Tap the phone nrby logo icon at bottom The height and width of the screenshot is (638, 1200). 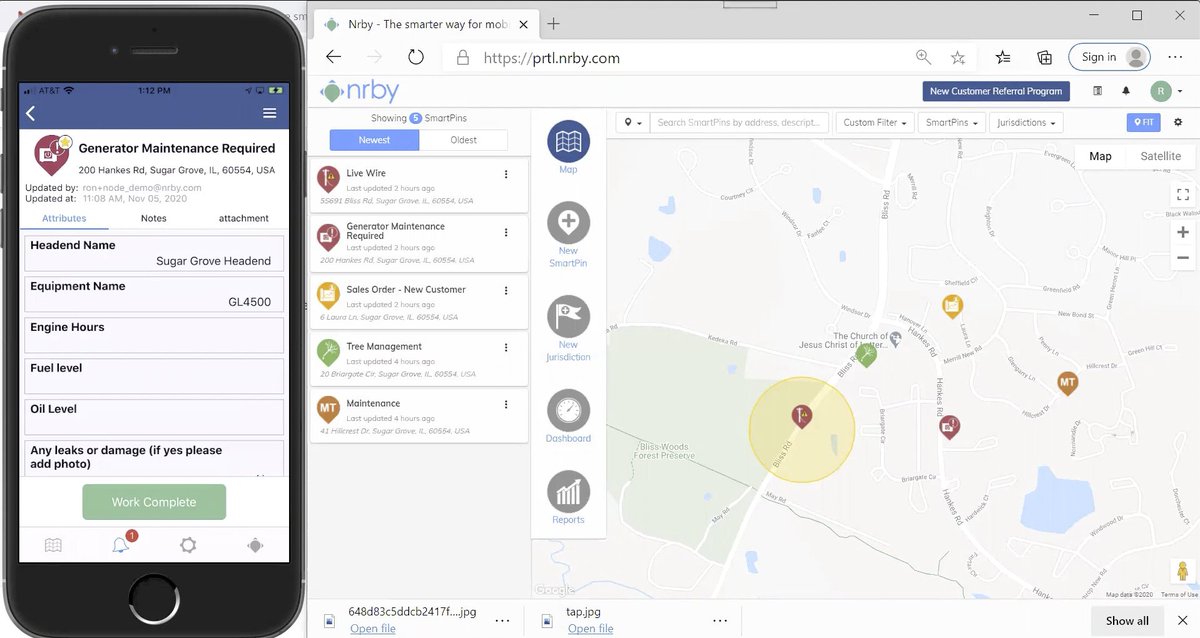tap(255, 545)
